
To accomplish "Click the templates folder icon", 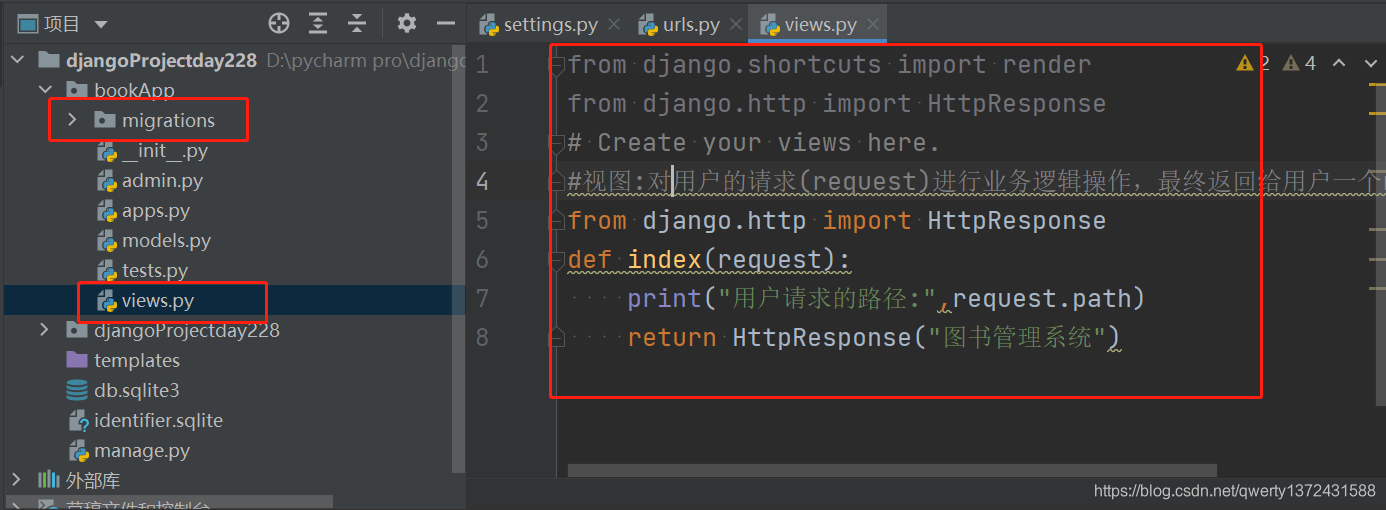I will (x=77, y=360).
